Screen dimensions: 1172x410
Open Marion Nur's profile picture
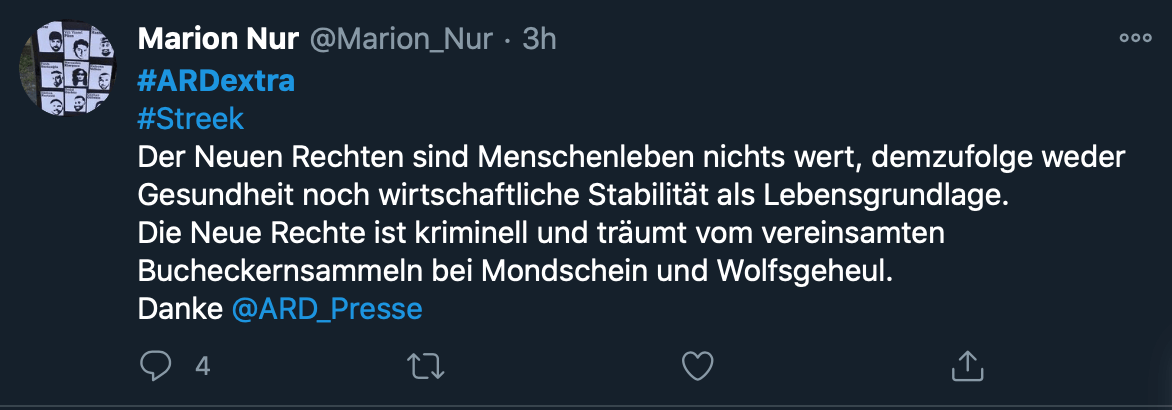pos(69,71)
